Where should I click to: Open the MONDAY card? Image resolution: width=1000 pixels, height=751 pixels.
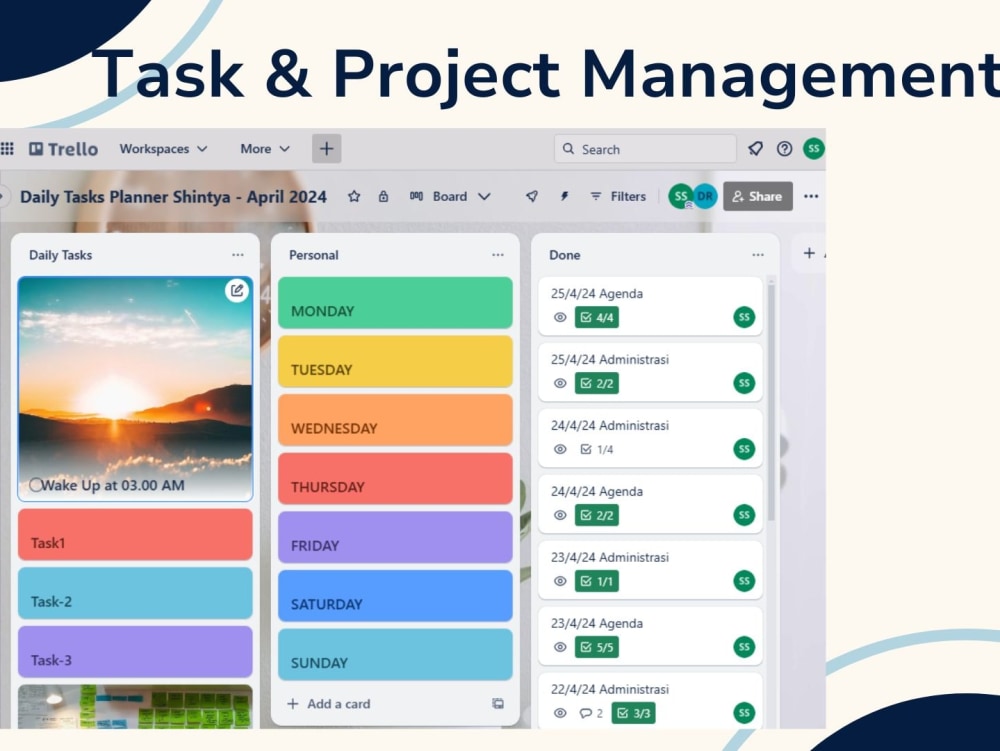pos(395,303)
